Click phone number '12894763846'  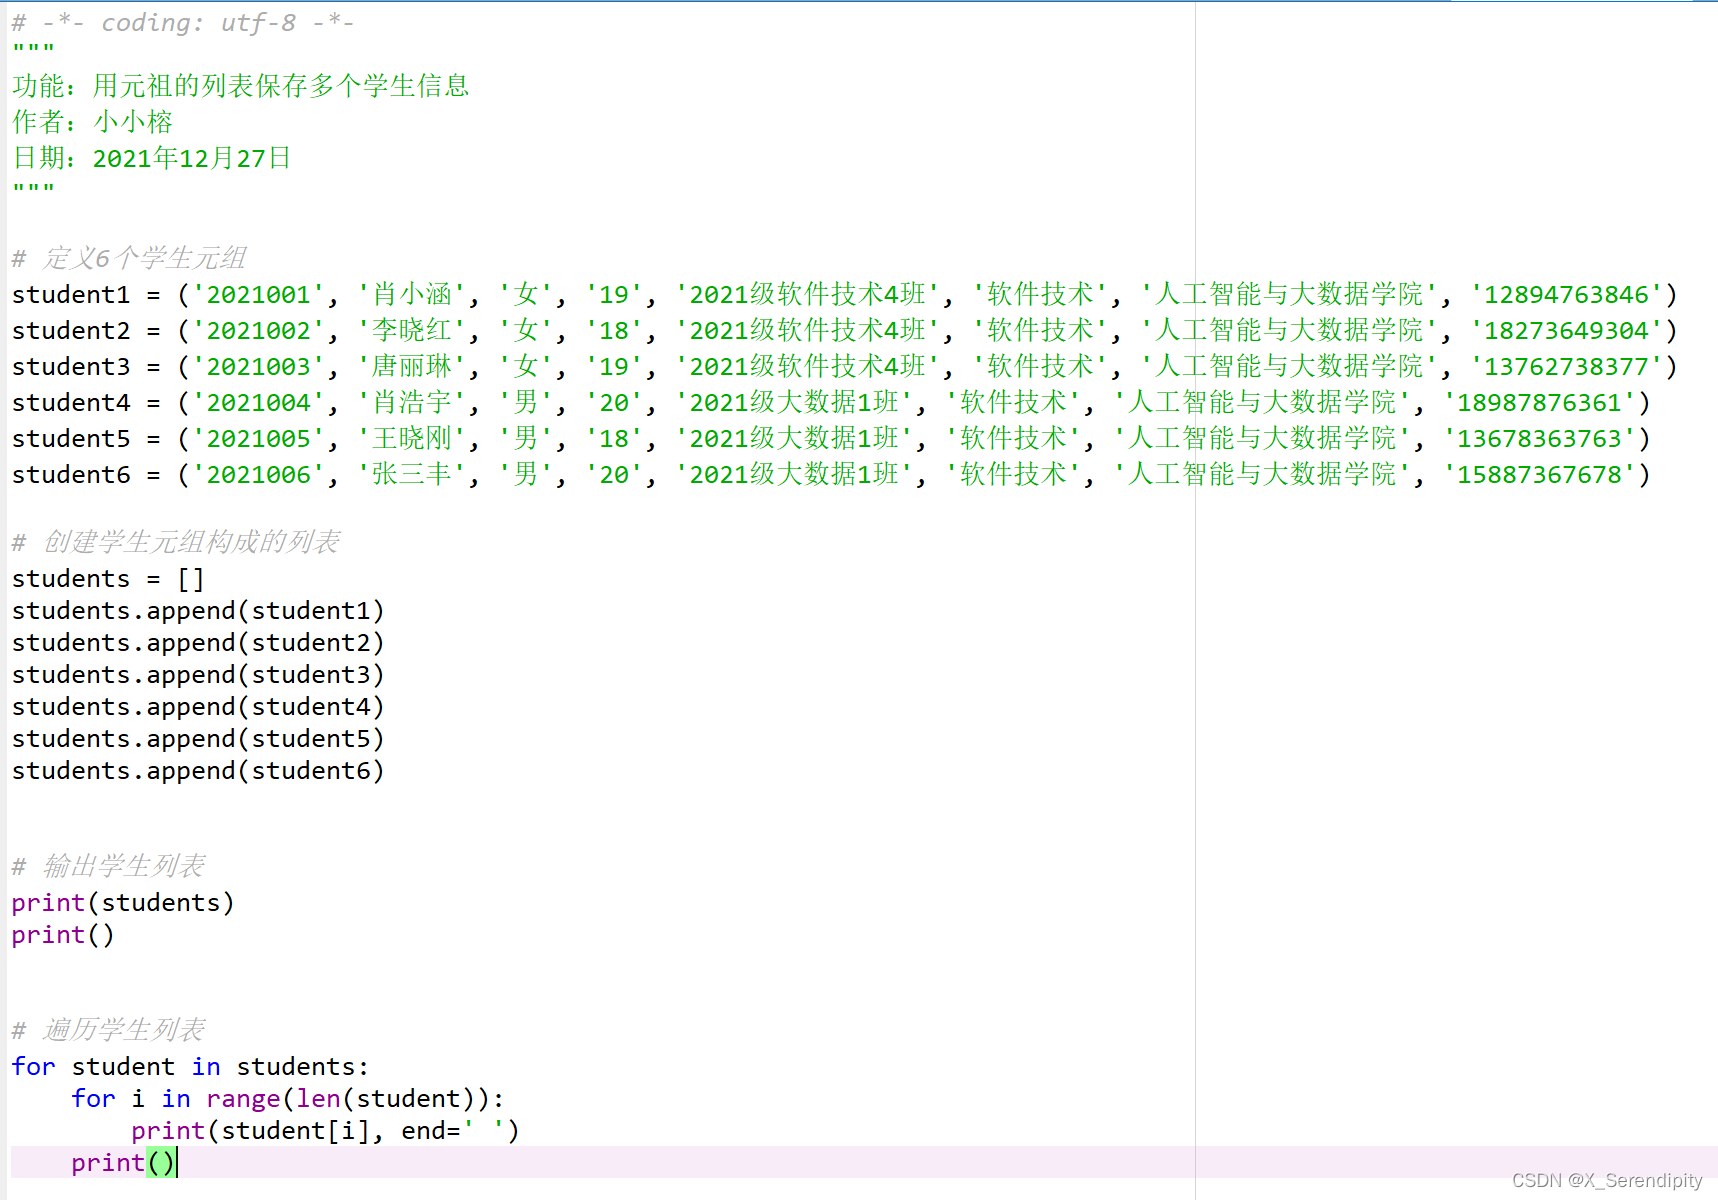(x=1566, y=294)
